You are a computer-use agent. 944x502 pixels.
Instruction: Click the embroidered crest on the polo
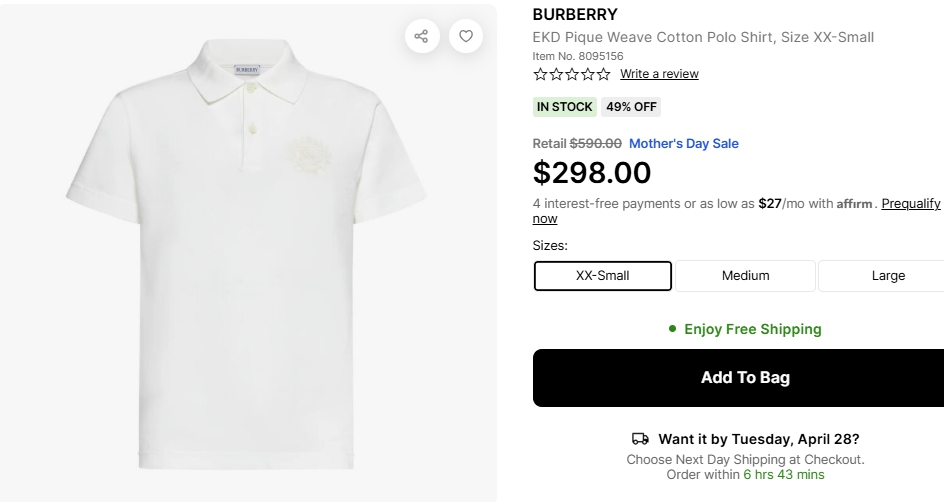(x=304, y=152)
